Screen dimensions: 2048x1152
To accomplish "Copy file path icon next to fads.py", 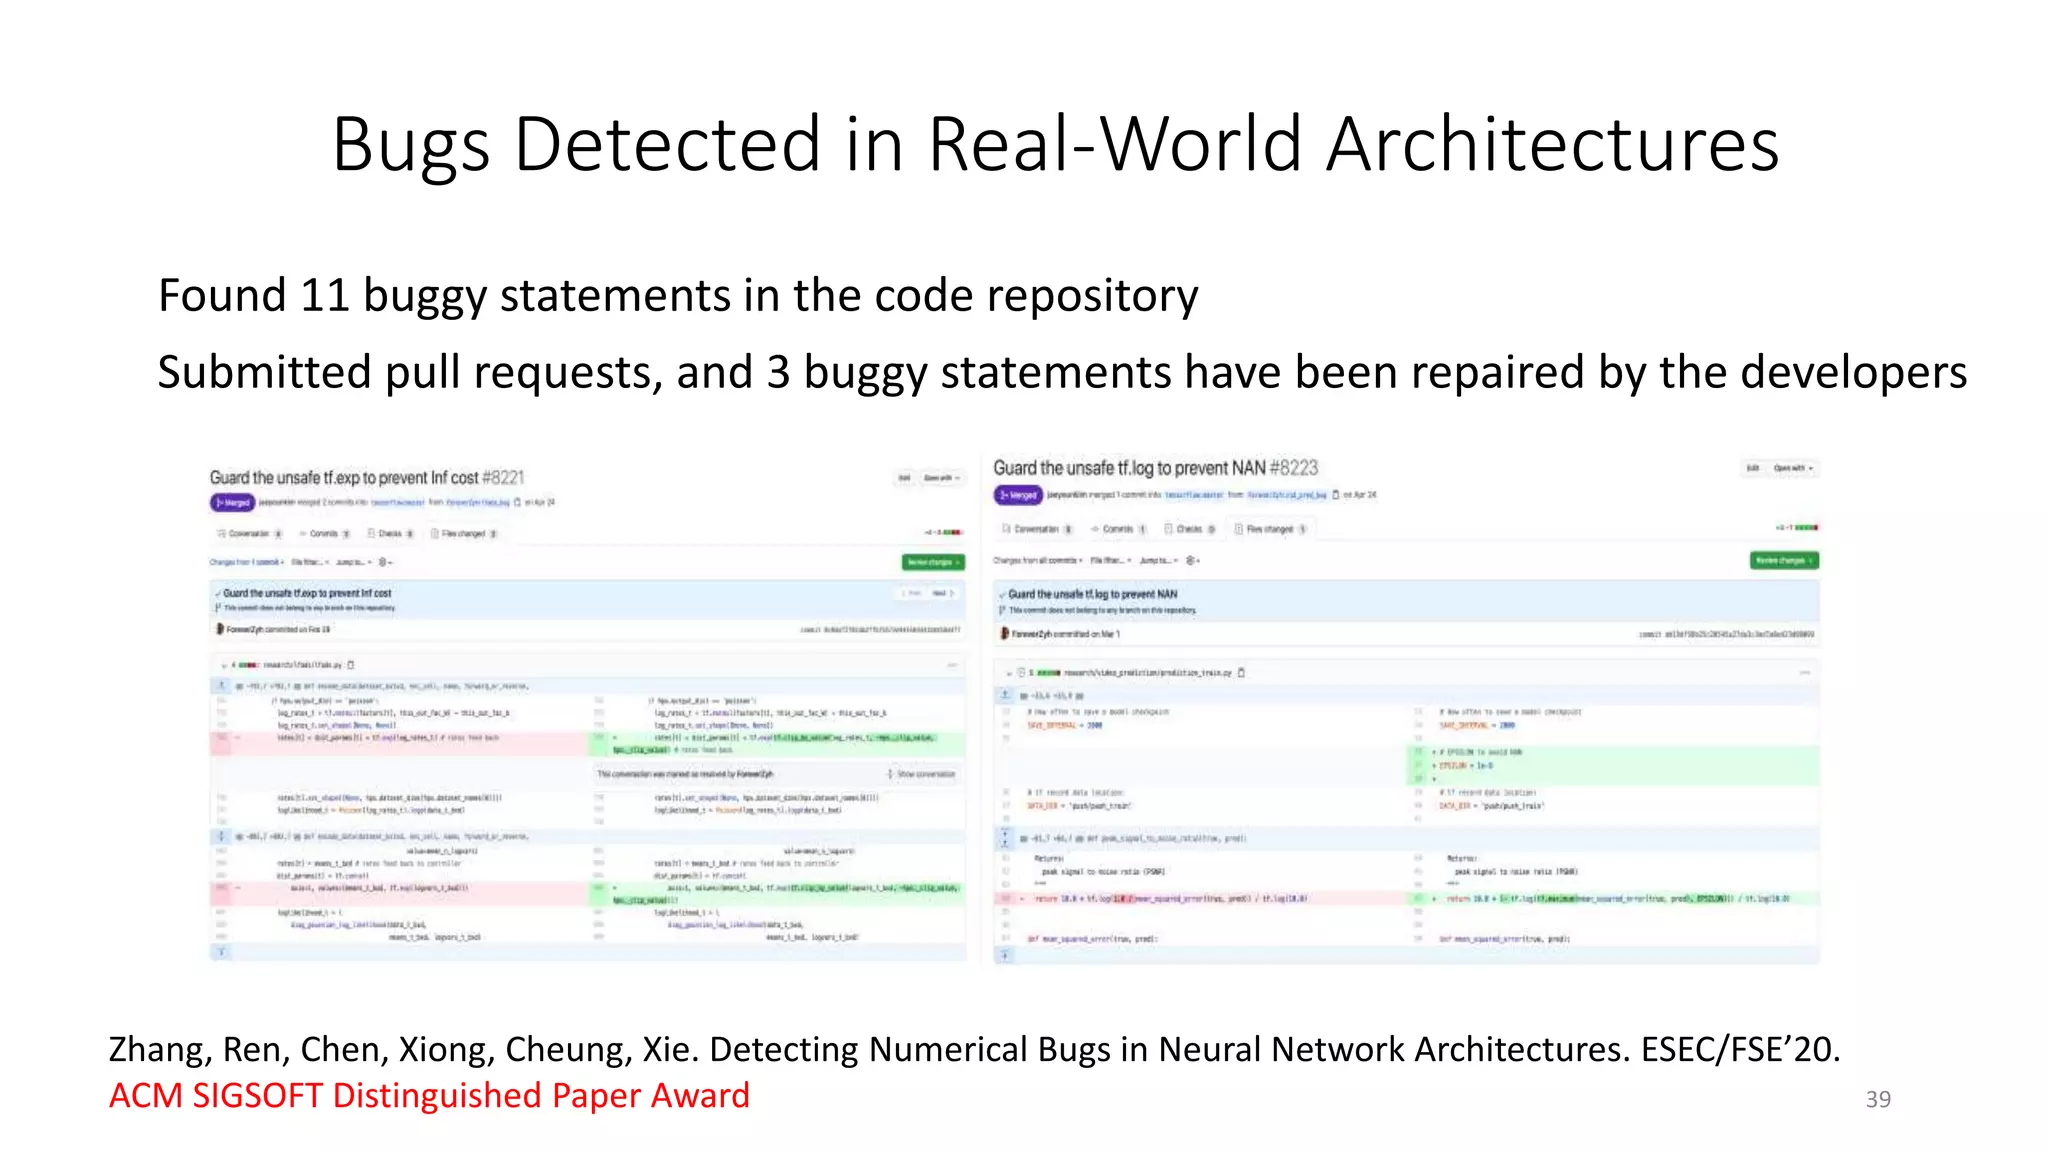I will tap(351, 664).
